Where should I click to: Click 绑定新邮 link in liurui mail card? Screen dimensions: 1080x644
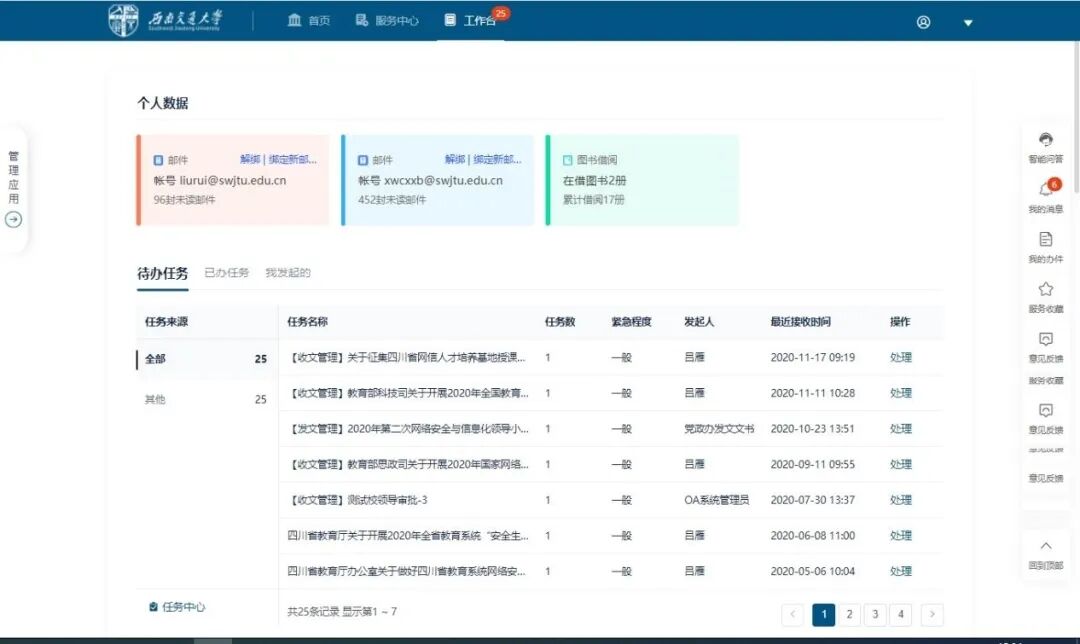tap(293, 159)
